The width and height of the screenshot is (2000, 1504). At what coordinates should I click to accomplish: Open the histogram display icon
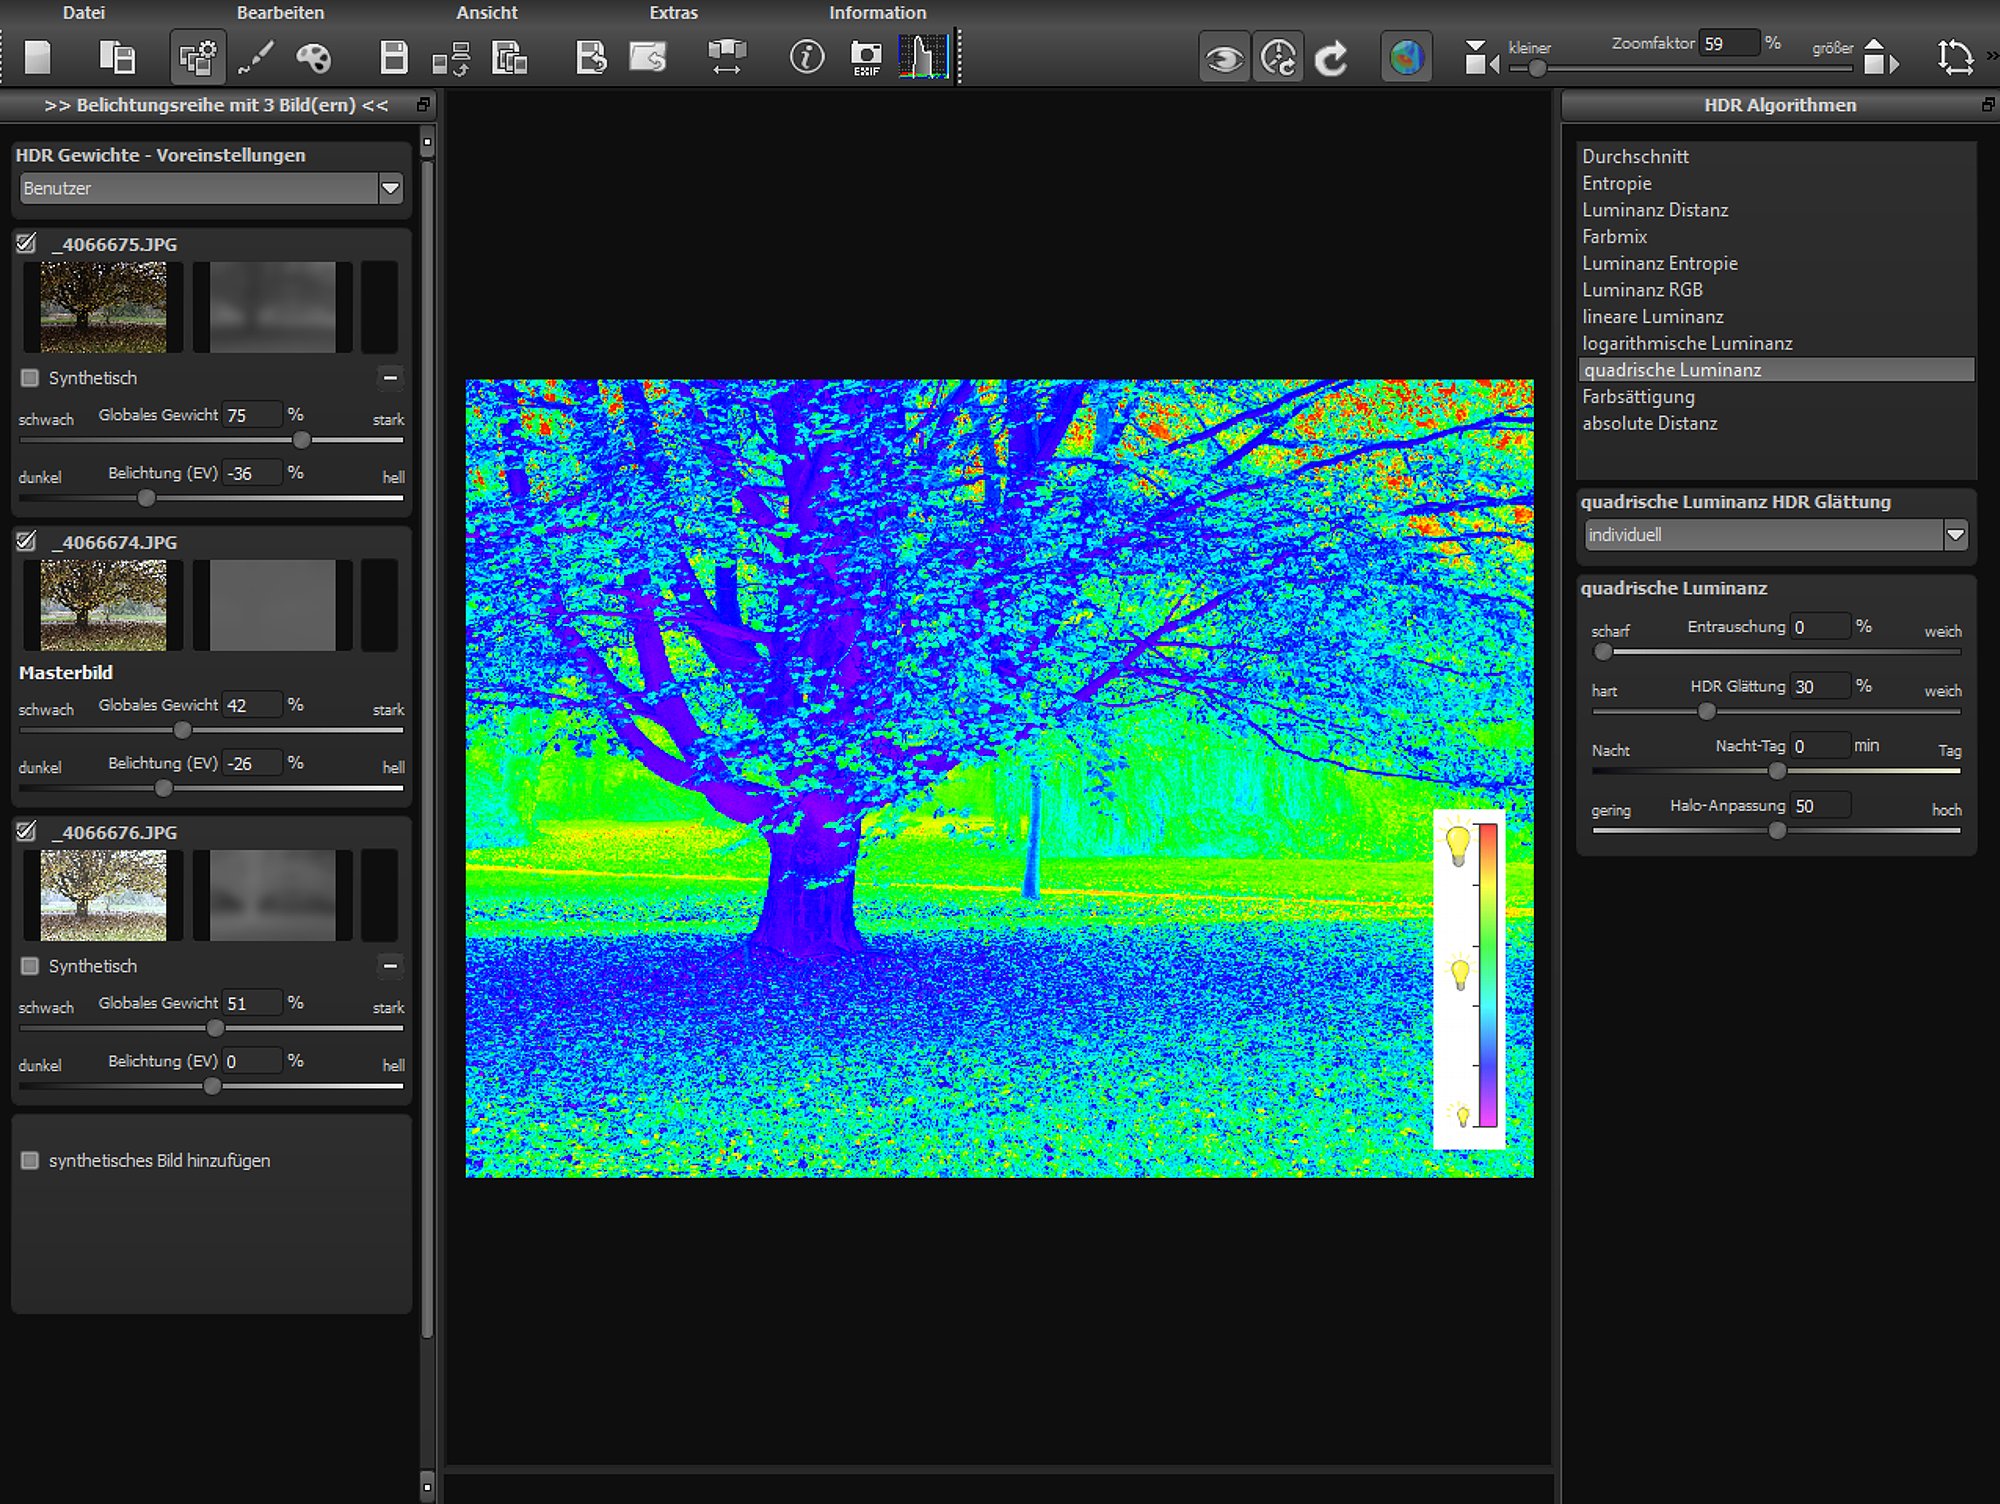click(x=923, y=57)
